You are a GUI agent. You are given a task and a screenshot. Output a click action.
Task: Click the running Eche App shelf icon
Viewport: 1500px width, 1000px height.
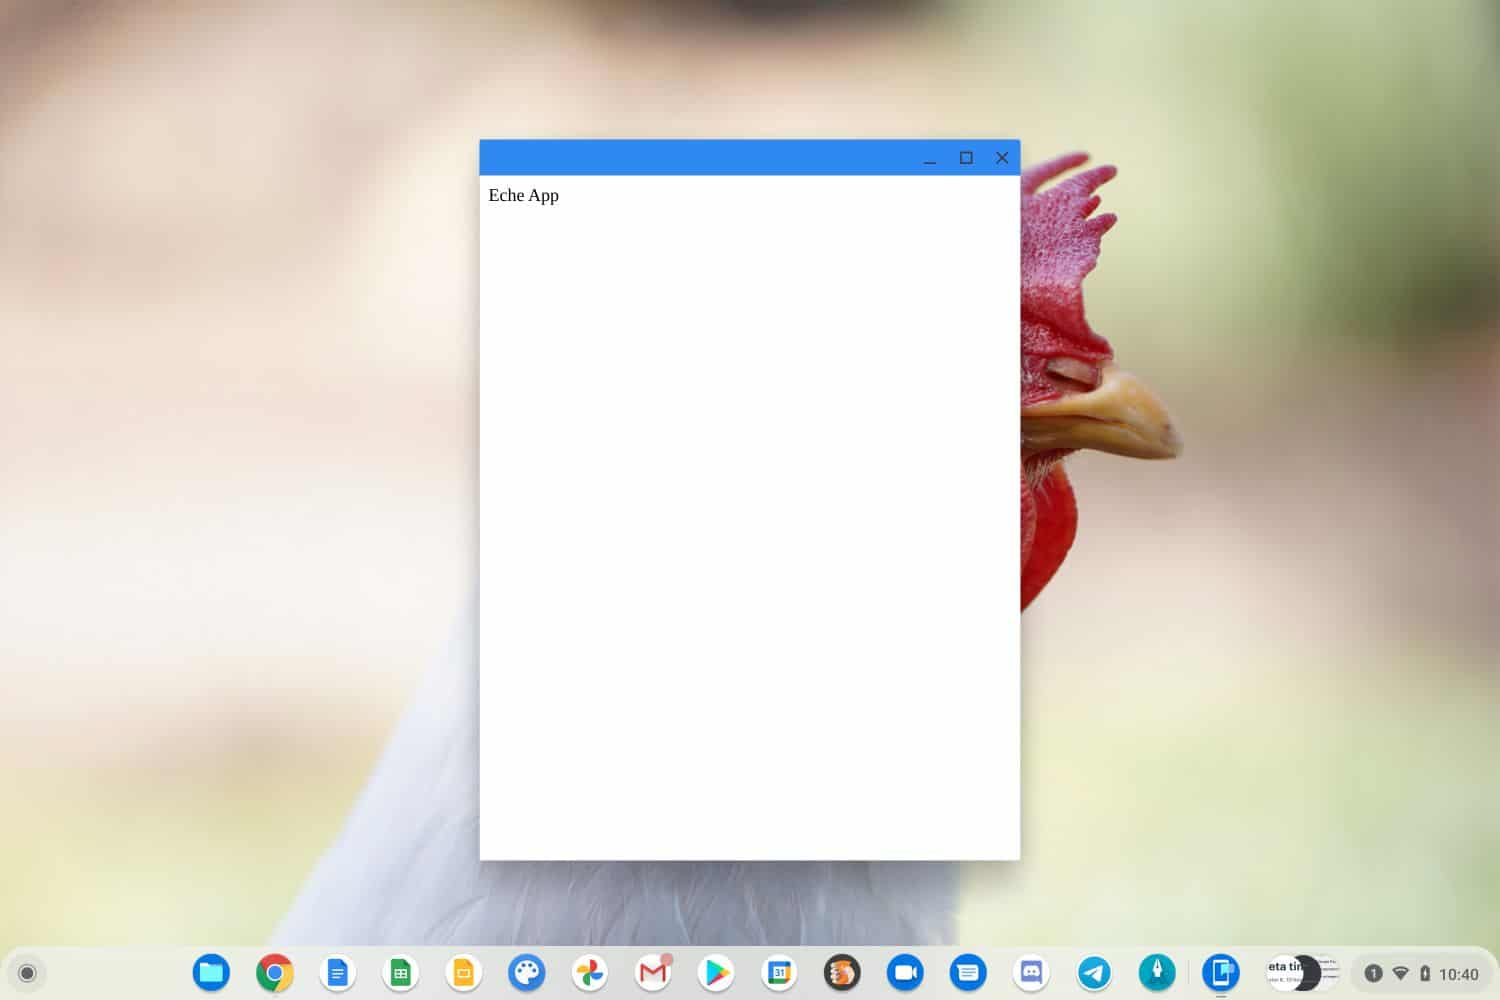1220,972
